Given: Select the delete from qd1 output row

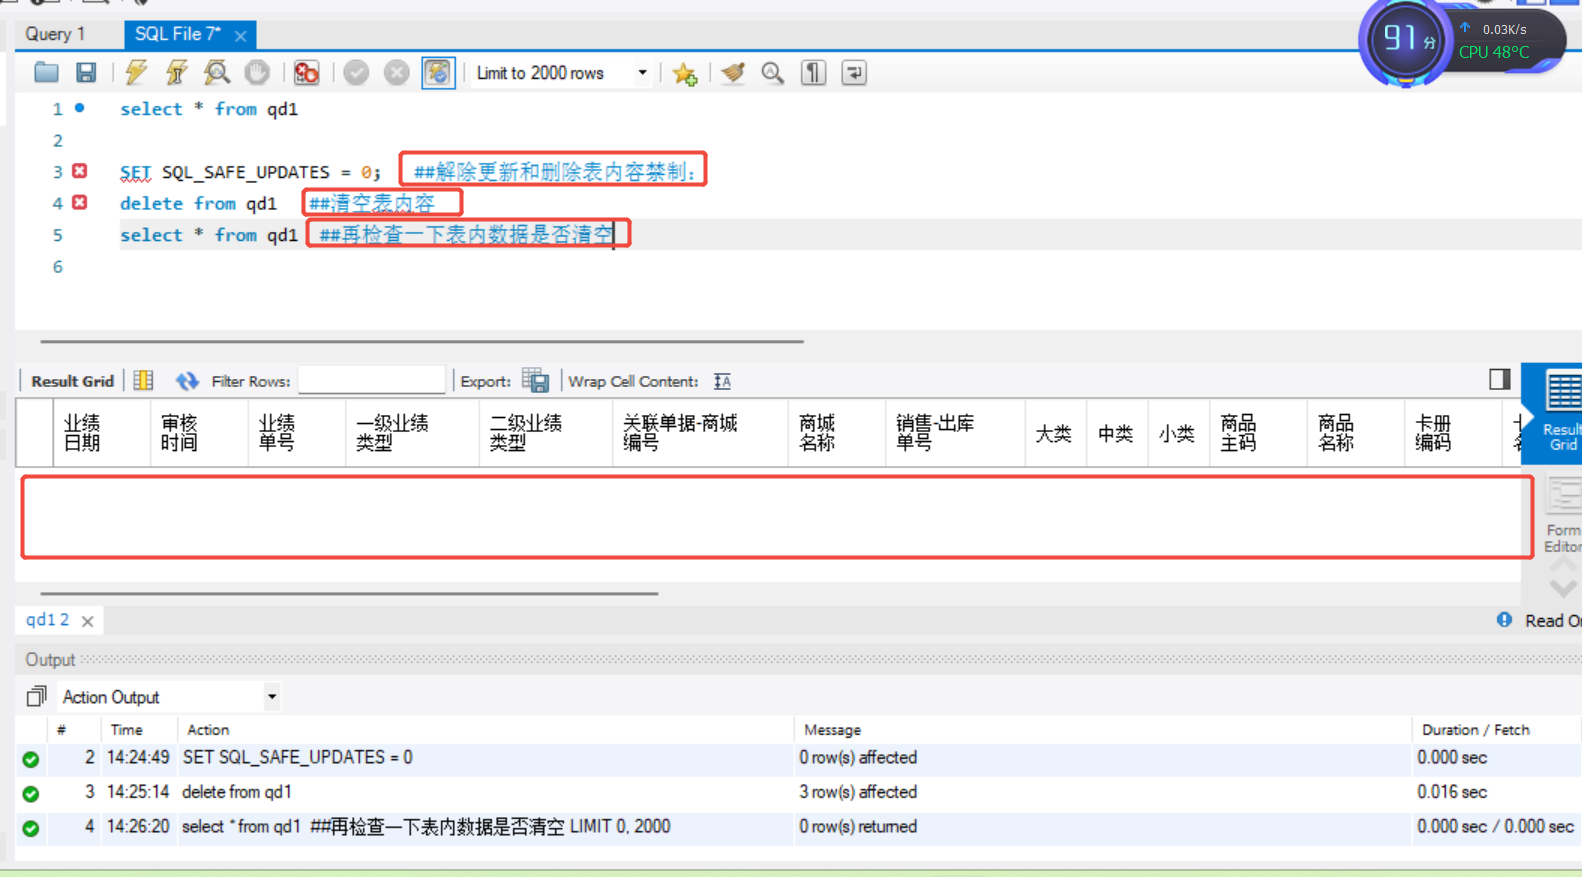Looking at the screenshot, I should 798,792.
